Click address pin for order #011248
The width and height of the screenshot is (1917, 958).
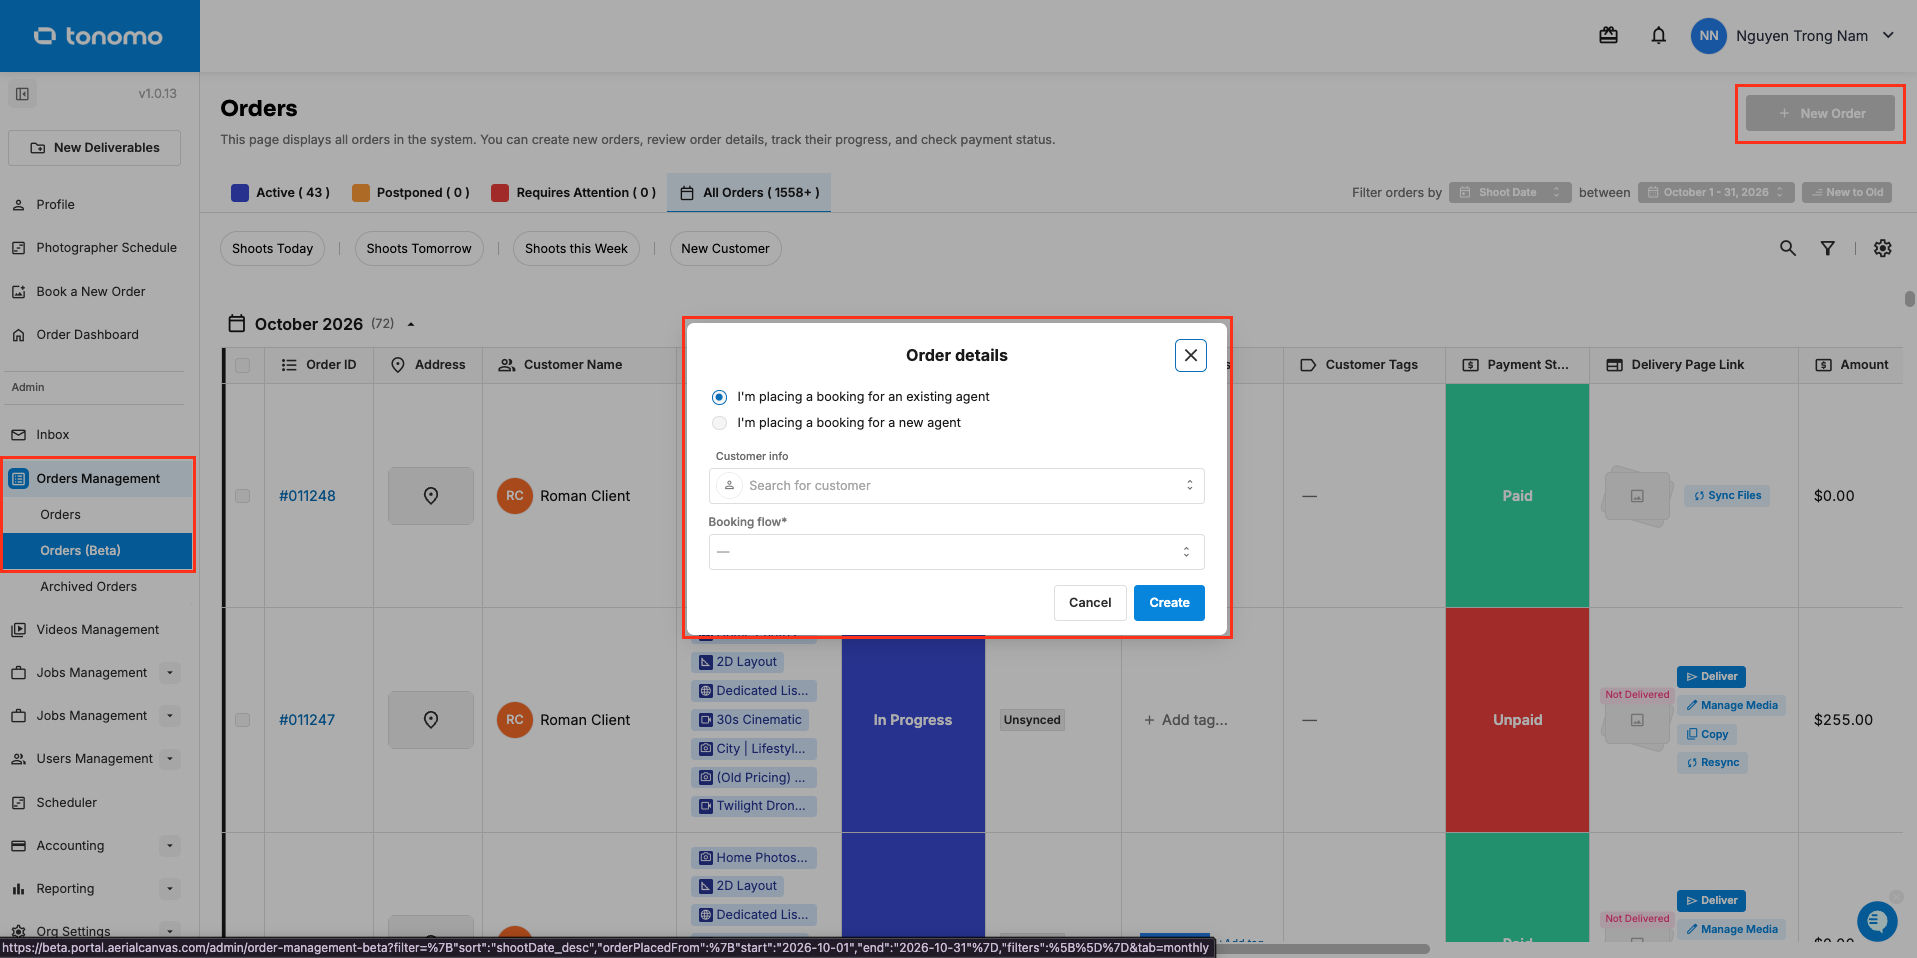[x=431, y=496]
